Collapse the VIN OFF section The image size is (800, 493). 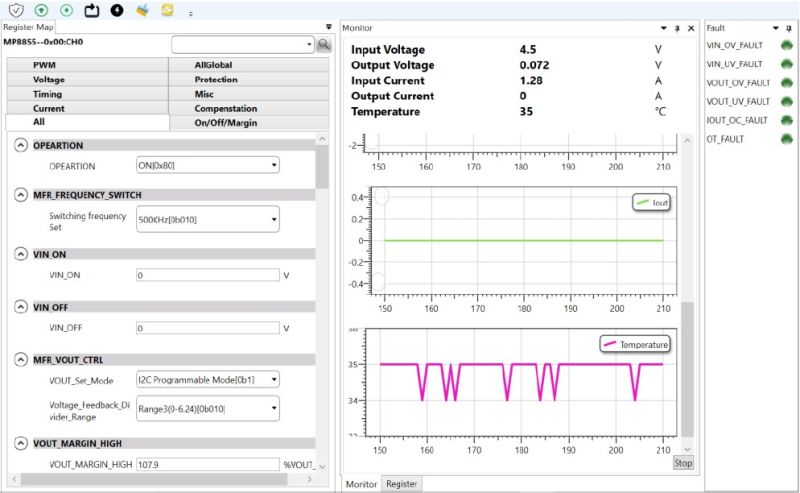coord(20,307)
